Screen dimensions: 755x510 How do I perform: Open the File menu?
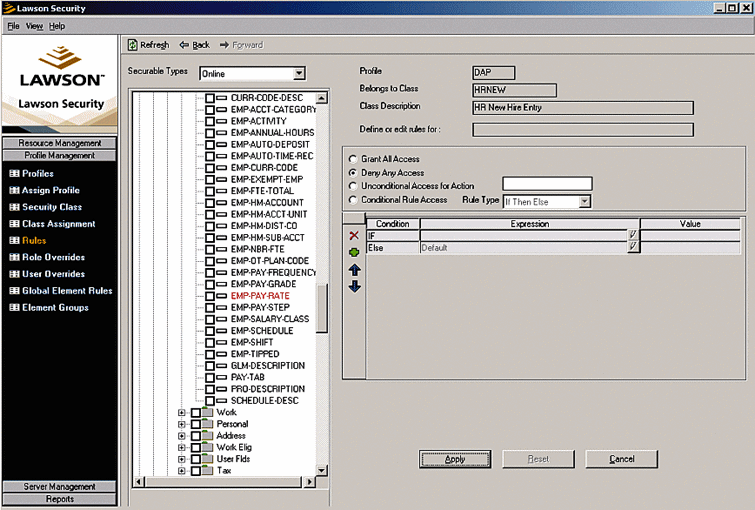13,26
